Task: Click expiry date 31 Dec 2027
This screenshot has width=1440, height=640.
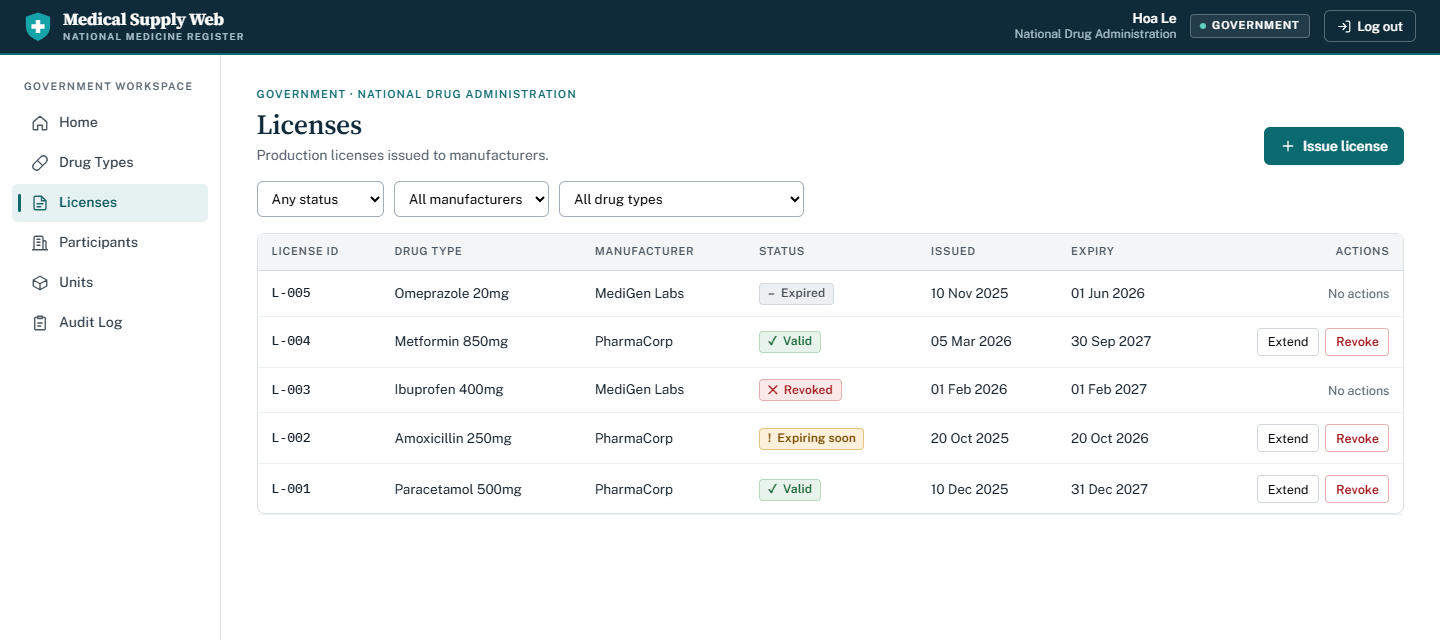Action: pyautogui.click(x=1109, y=489)
